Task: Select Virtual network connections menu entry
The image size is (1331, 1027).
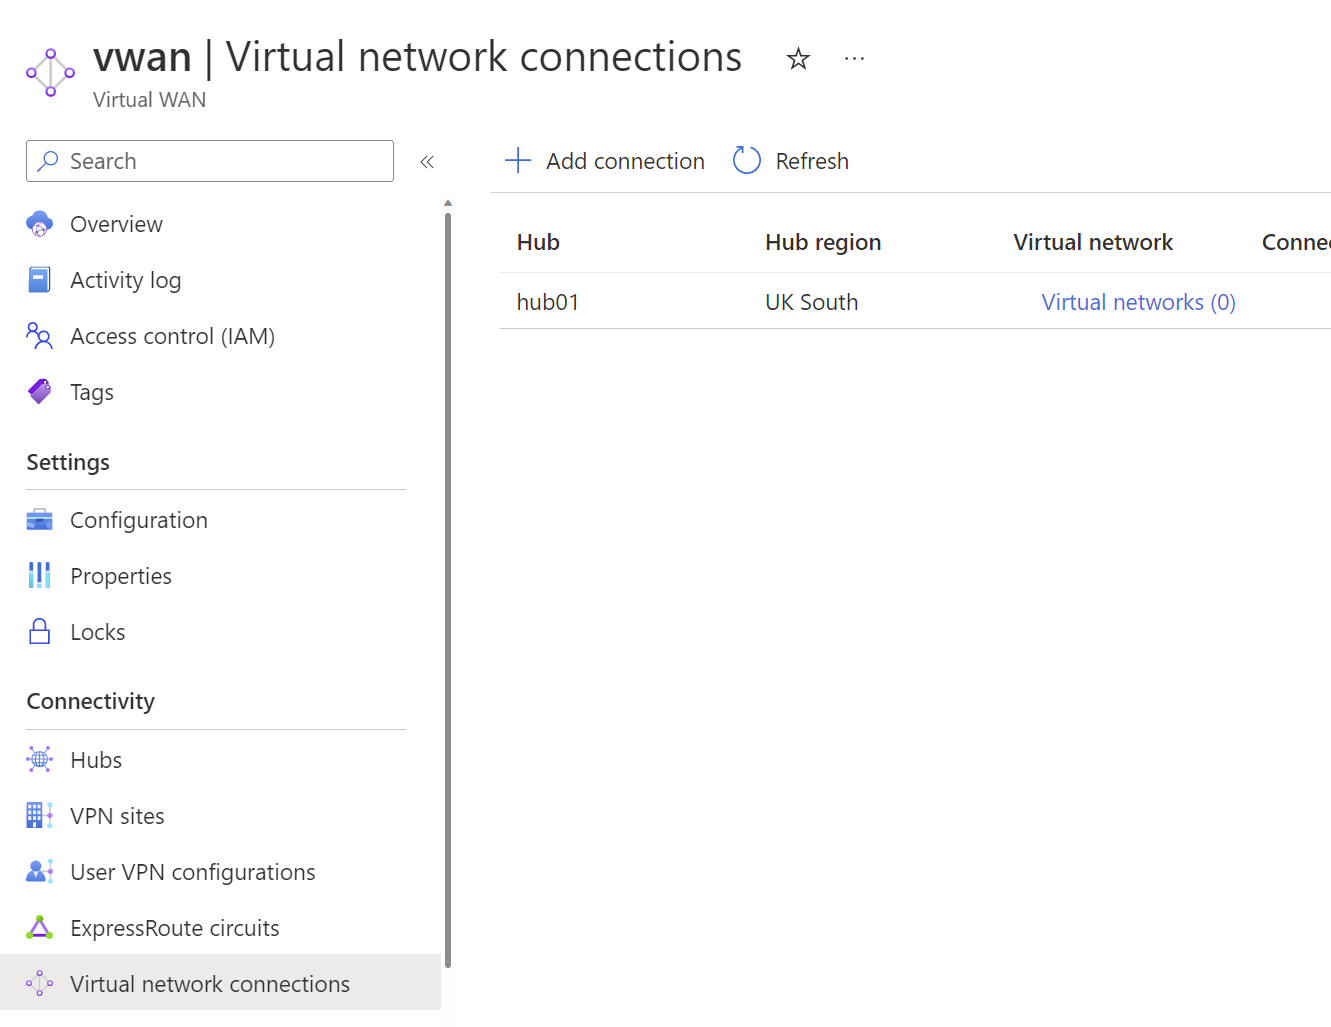Action: 209,983
